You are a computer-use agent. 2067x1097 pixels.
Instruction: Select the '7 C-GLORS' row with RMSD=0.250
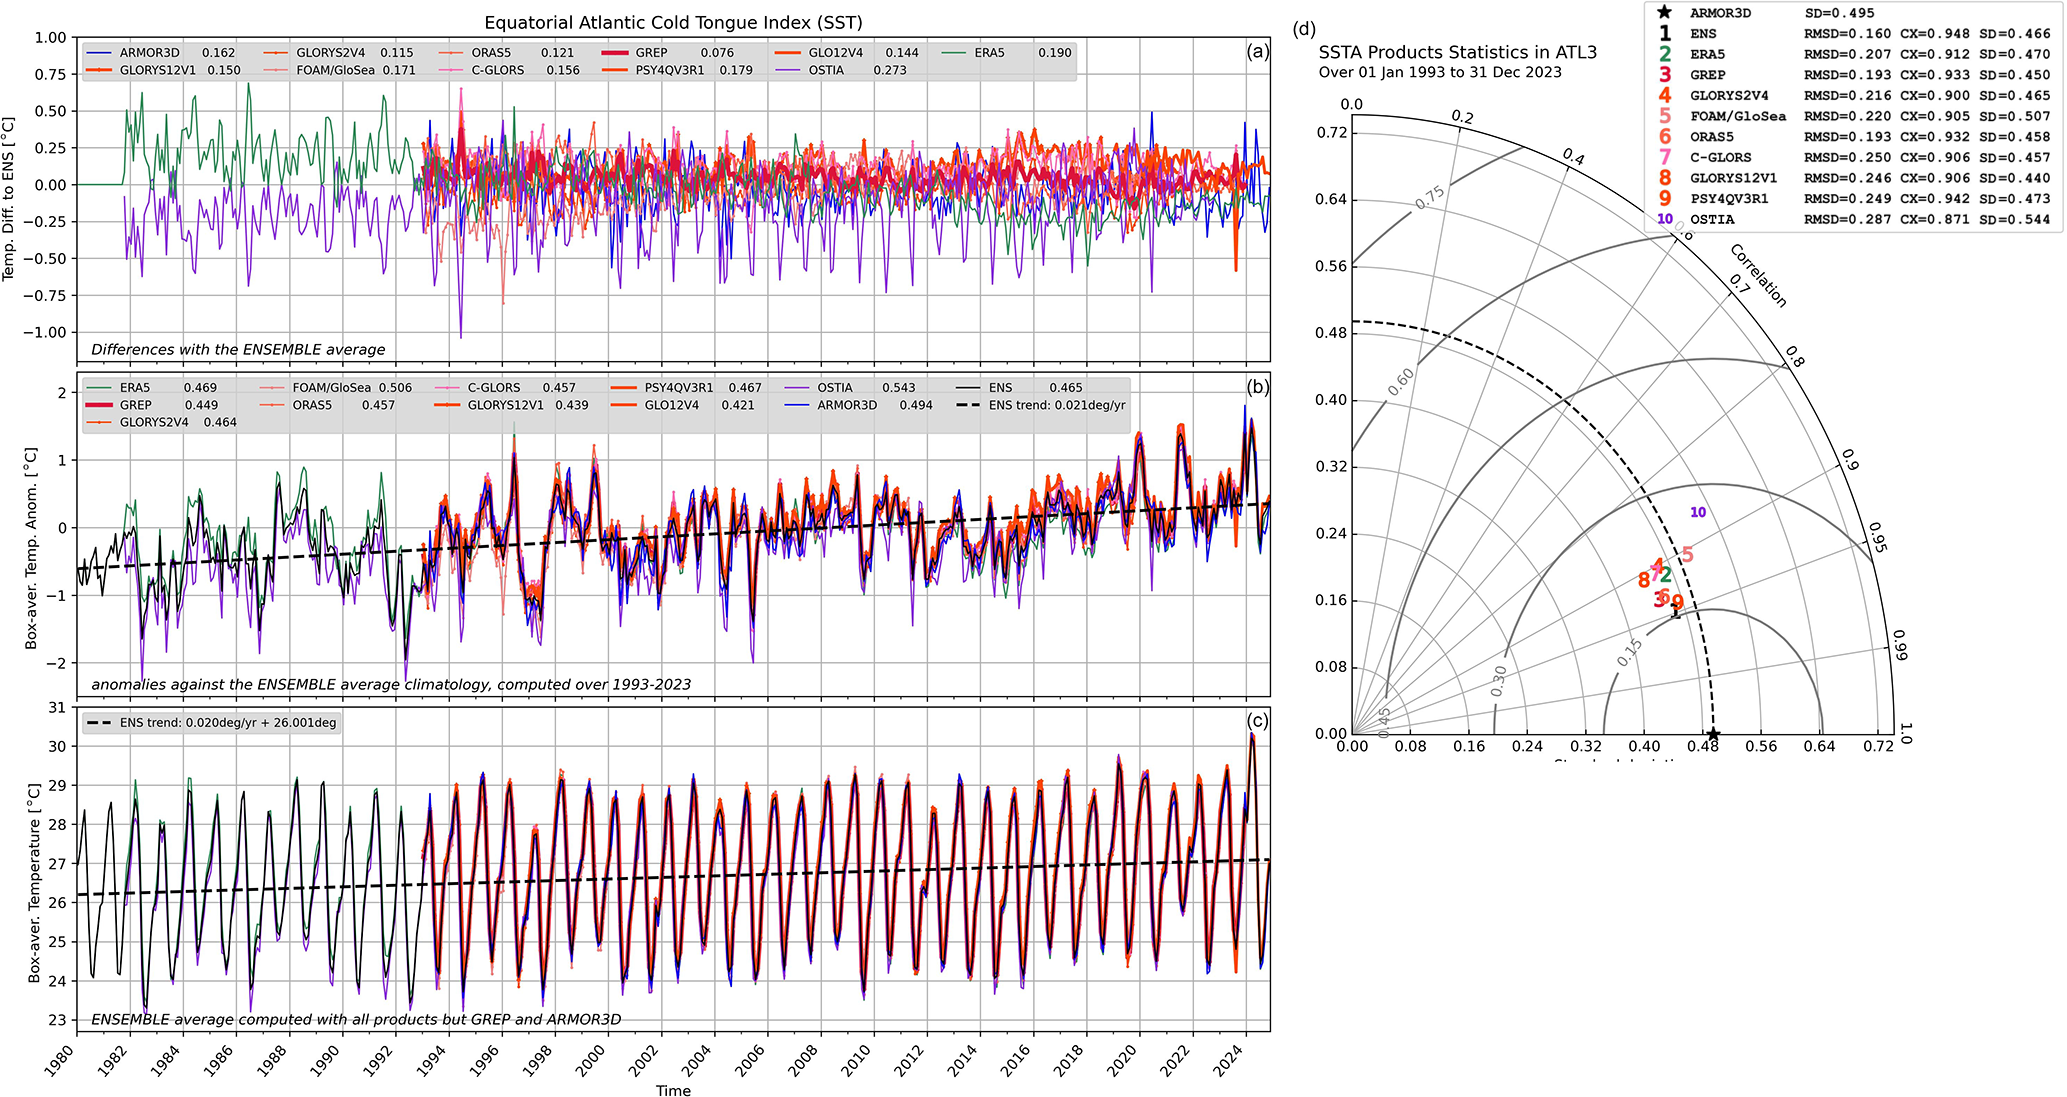(1854, 157)
